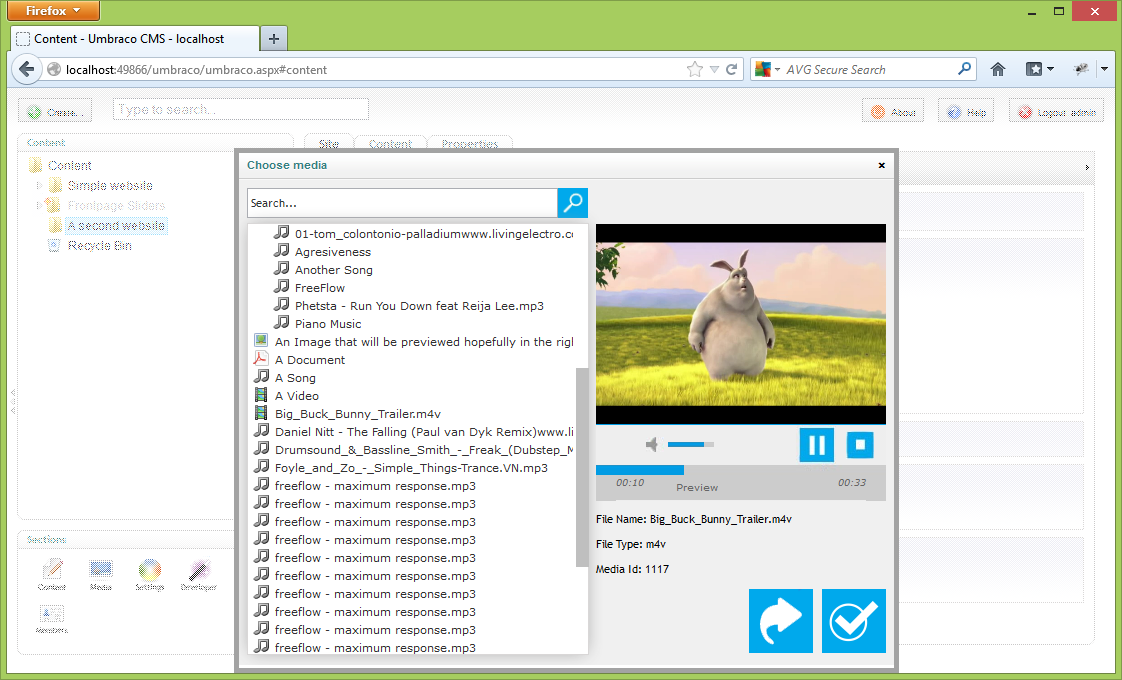
Task: Bookmark page with the star icon
Action: point(695,69)
